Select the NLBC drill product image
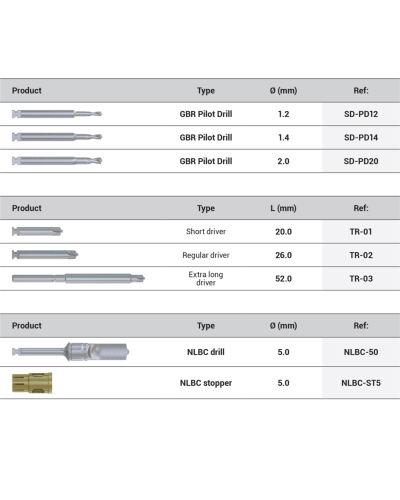Screen dimensions: 400x500 click(70, 352)
